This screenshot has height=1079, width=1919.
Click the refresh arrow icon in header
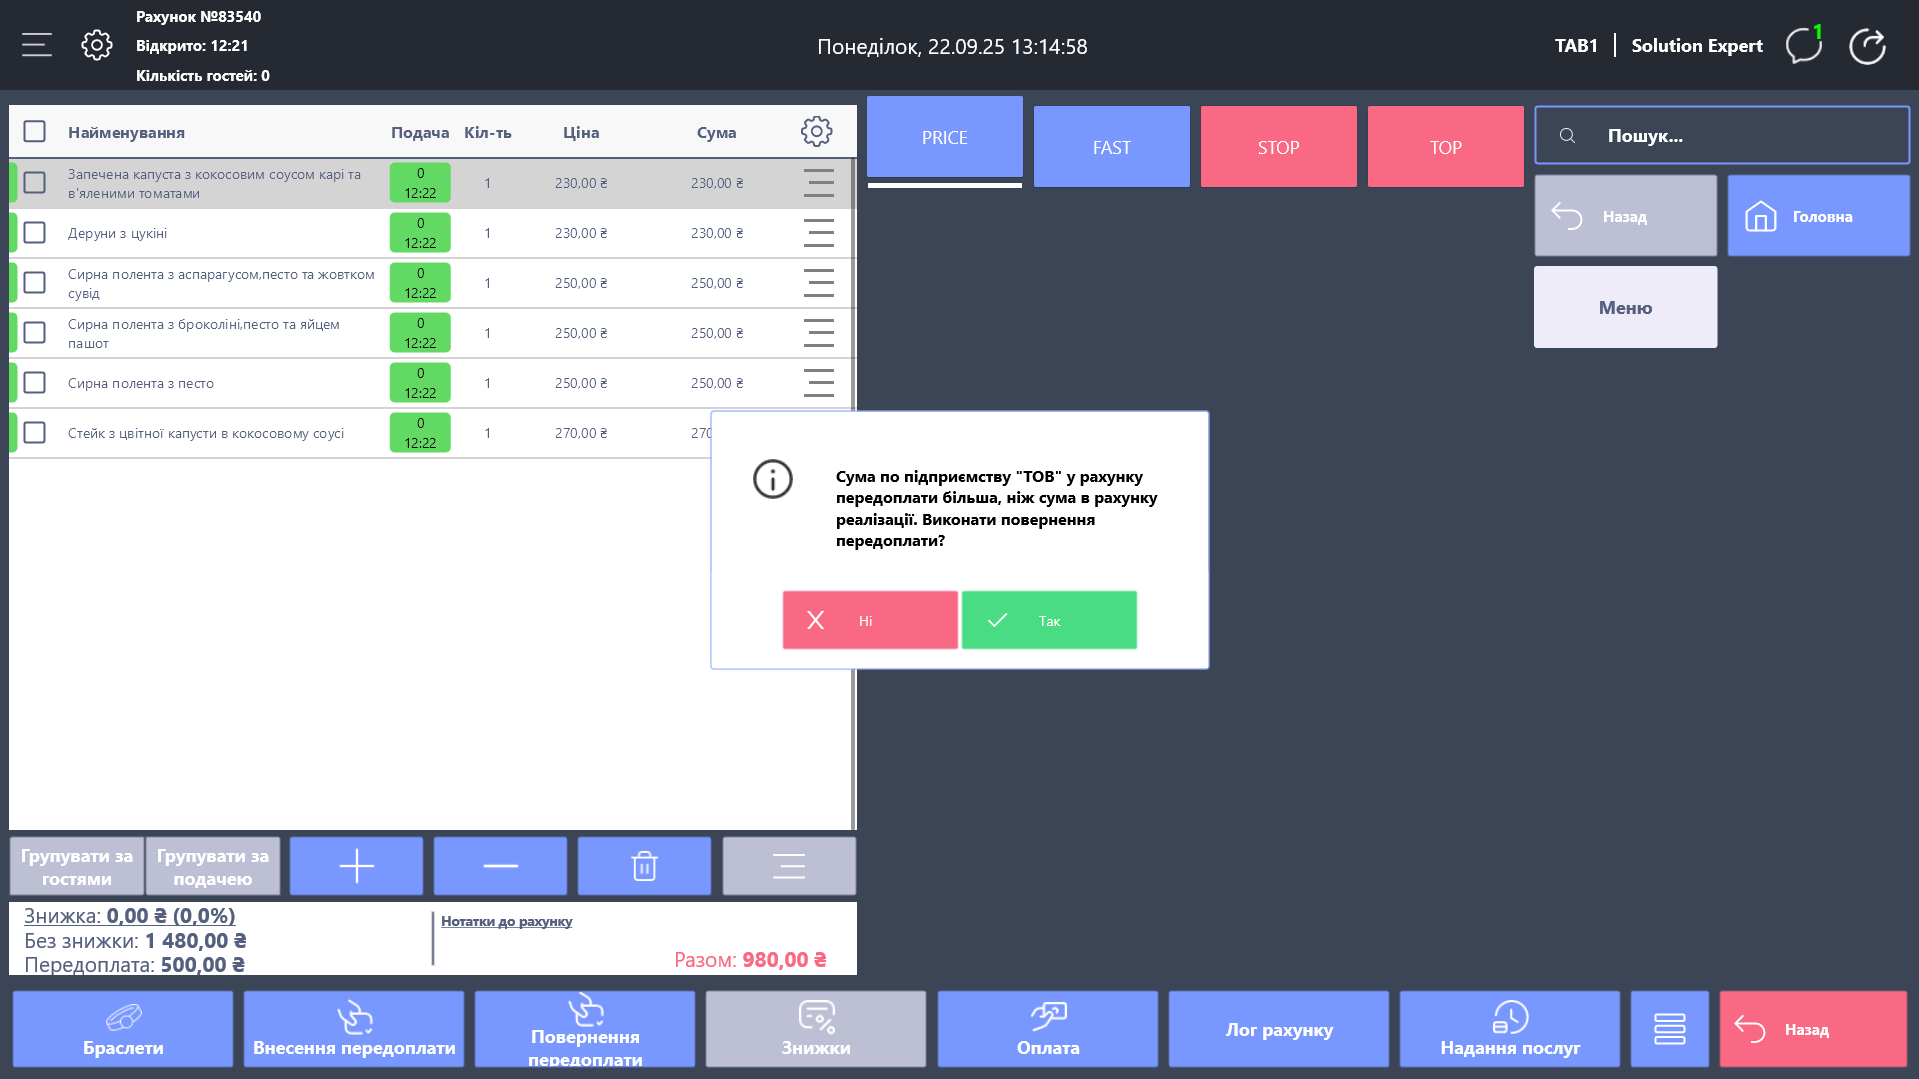coord(1866,46)
